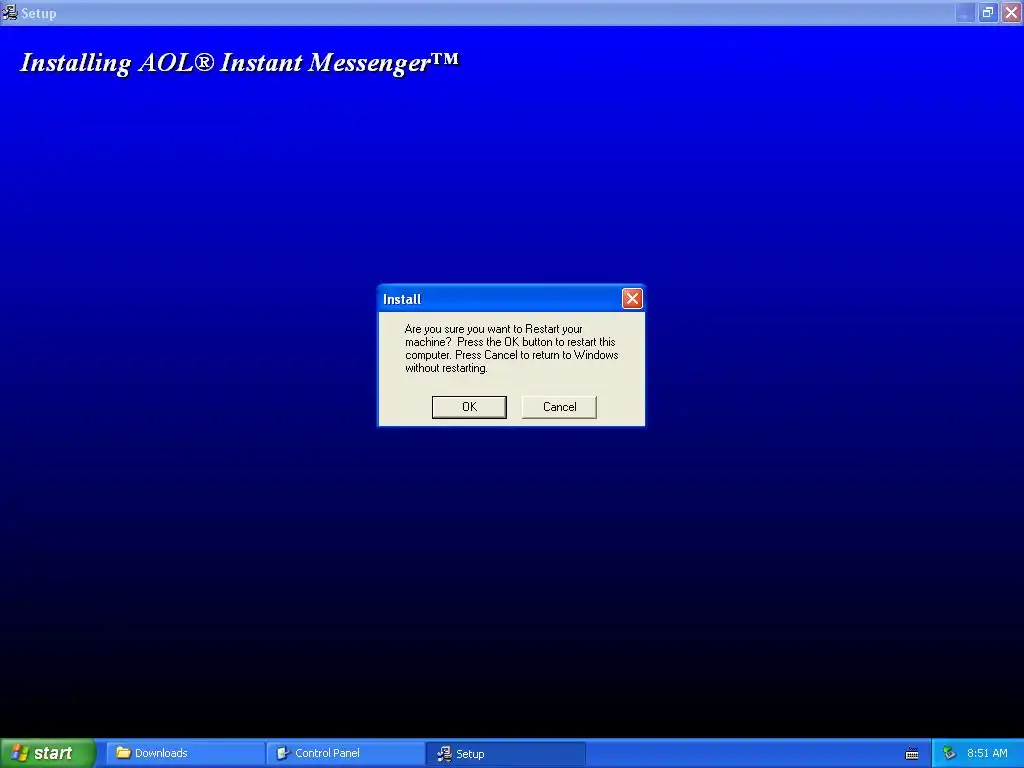Click the tray icon beside the clock
This screenshot has height=768, width=1024.
click(949, 753)
